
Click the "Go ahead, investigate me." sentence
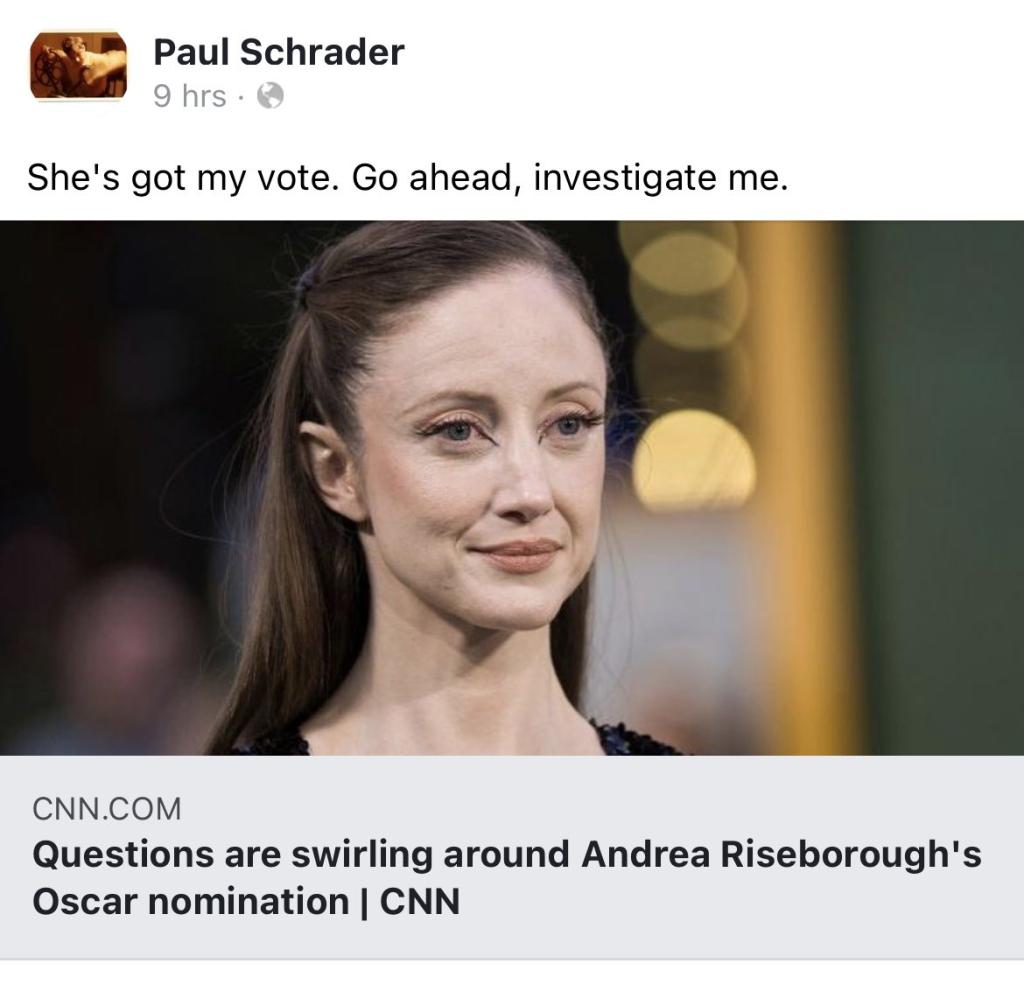click(x=570, y=178)
